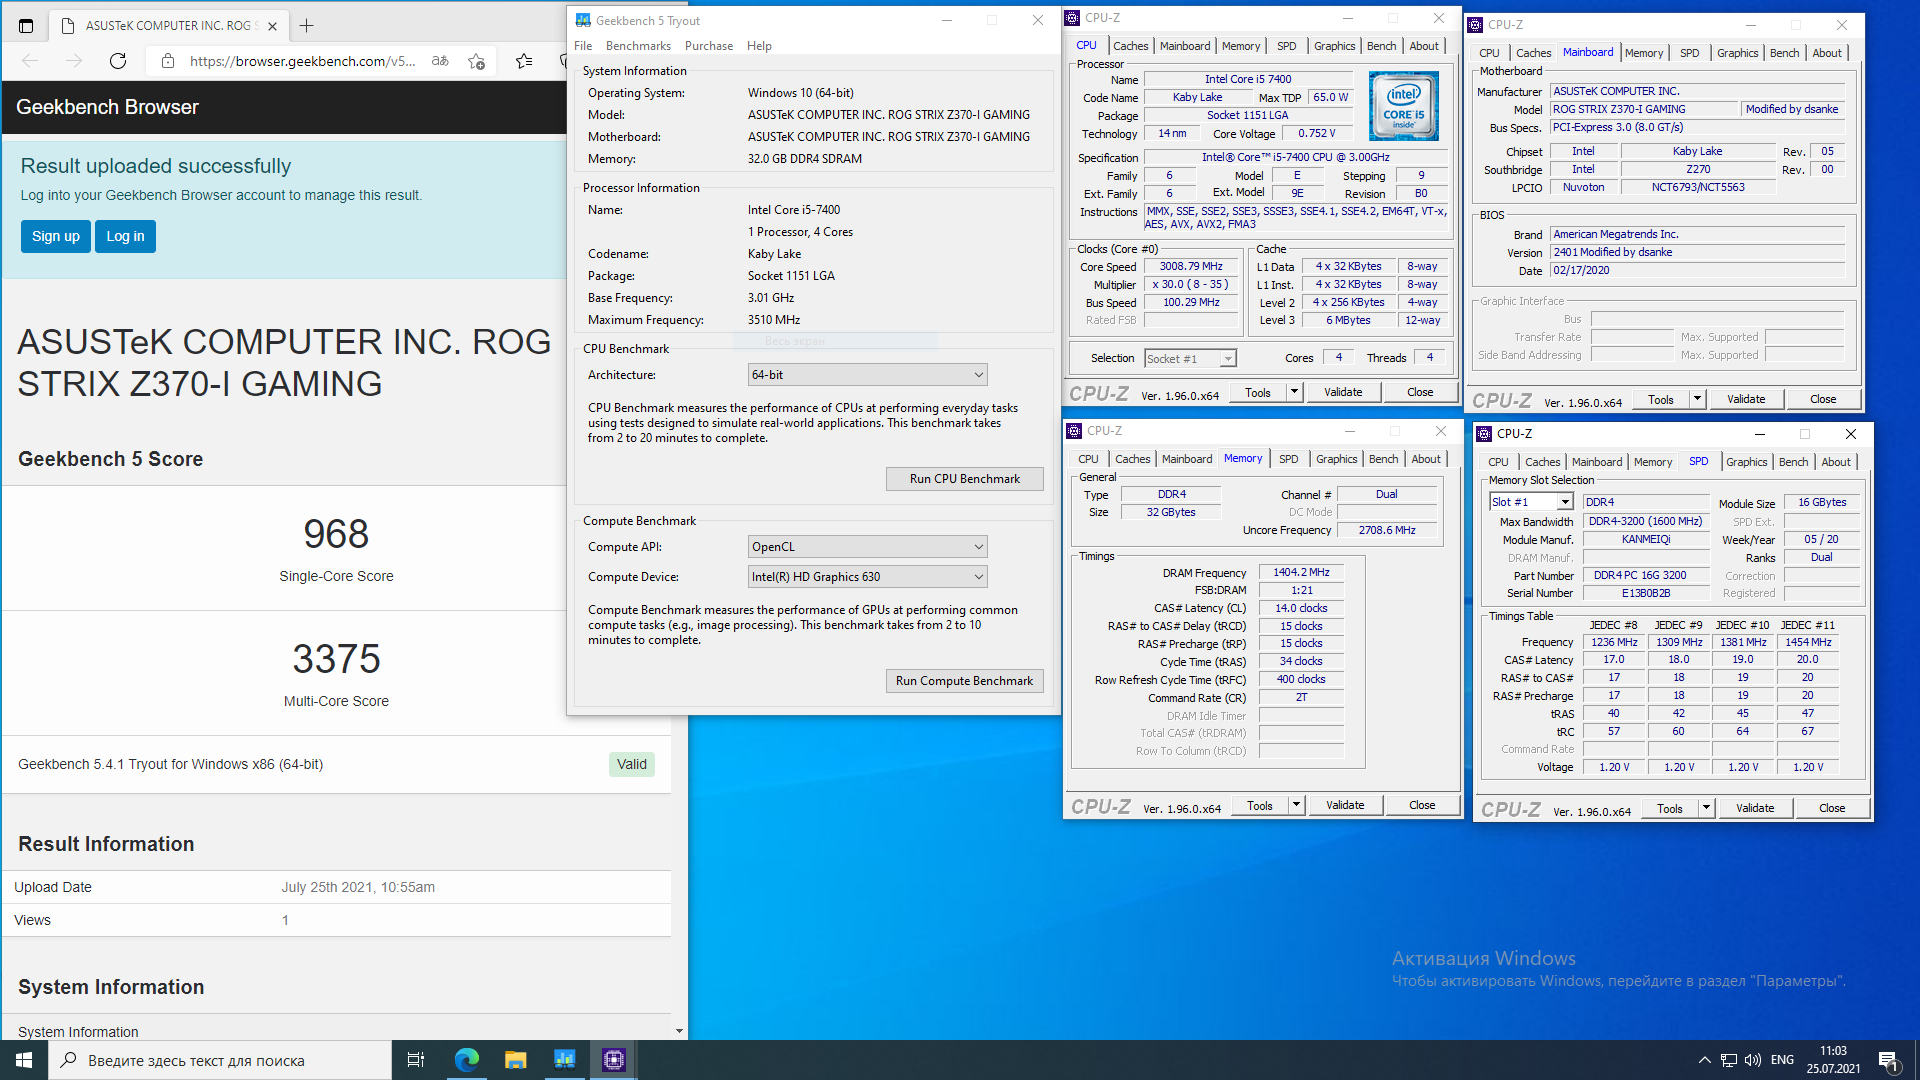Click the translate page icon
This screenshot has height=1080, width=1920.
click(x=440, y=61)
